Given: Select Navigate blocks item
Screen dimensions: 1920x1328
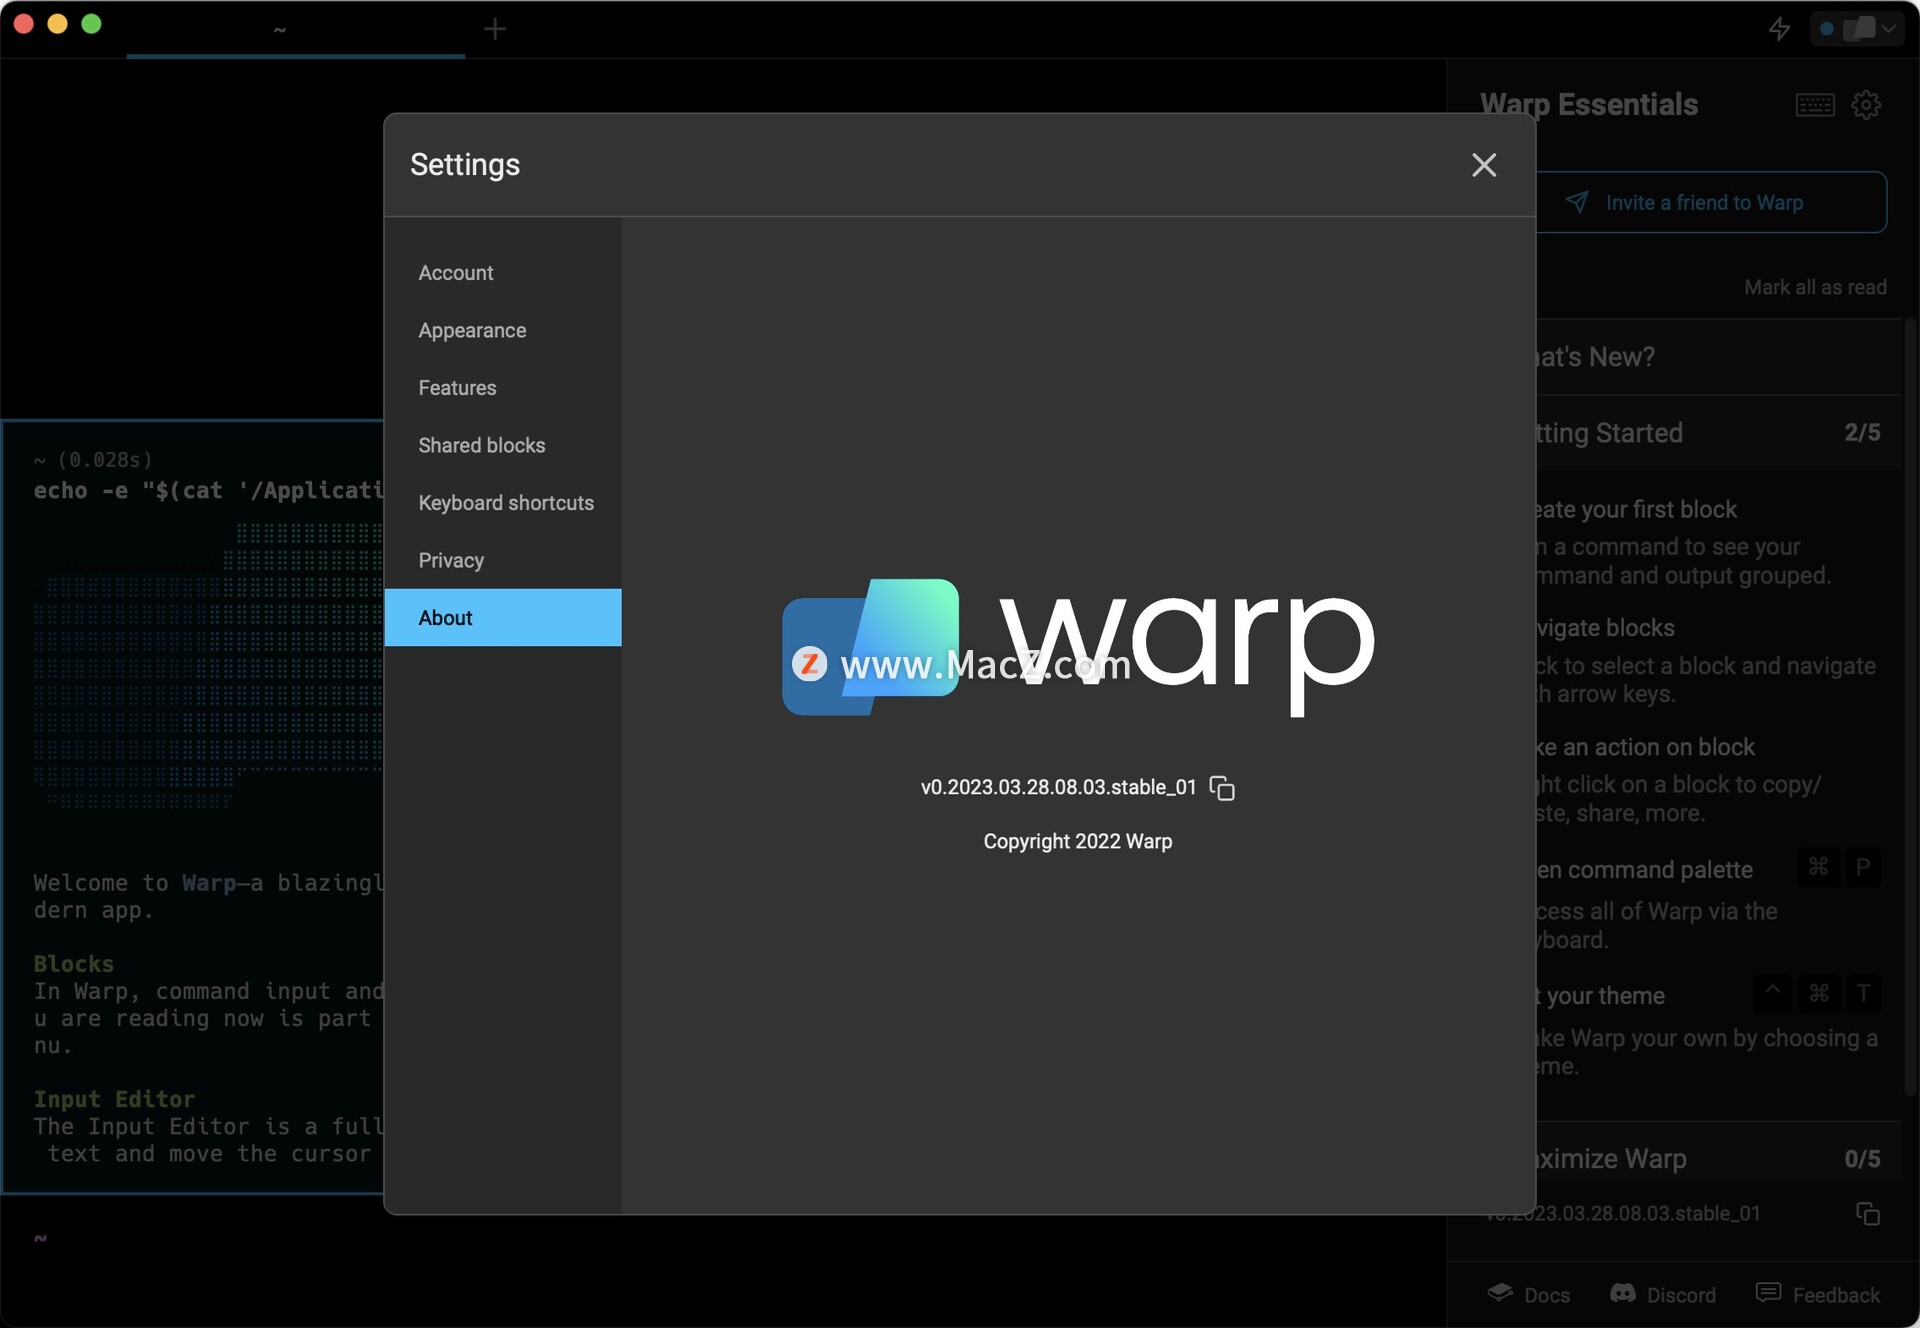Looking at the screenshot, I should pyautogui.click(x=1710, y=661).
